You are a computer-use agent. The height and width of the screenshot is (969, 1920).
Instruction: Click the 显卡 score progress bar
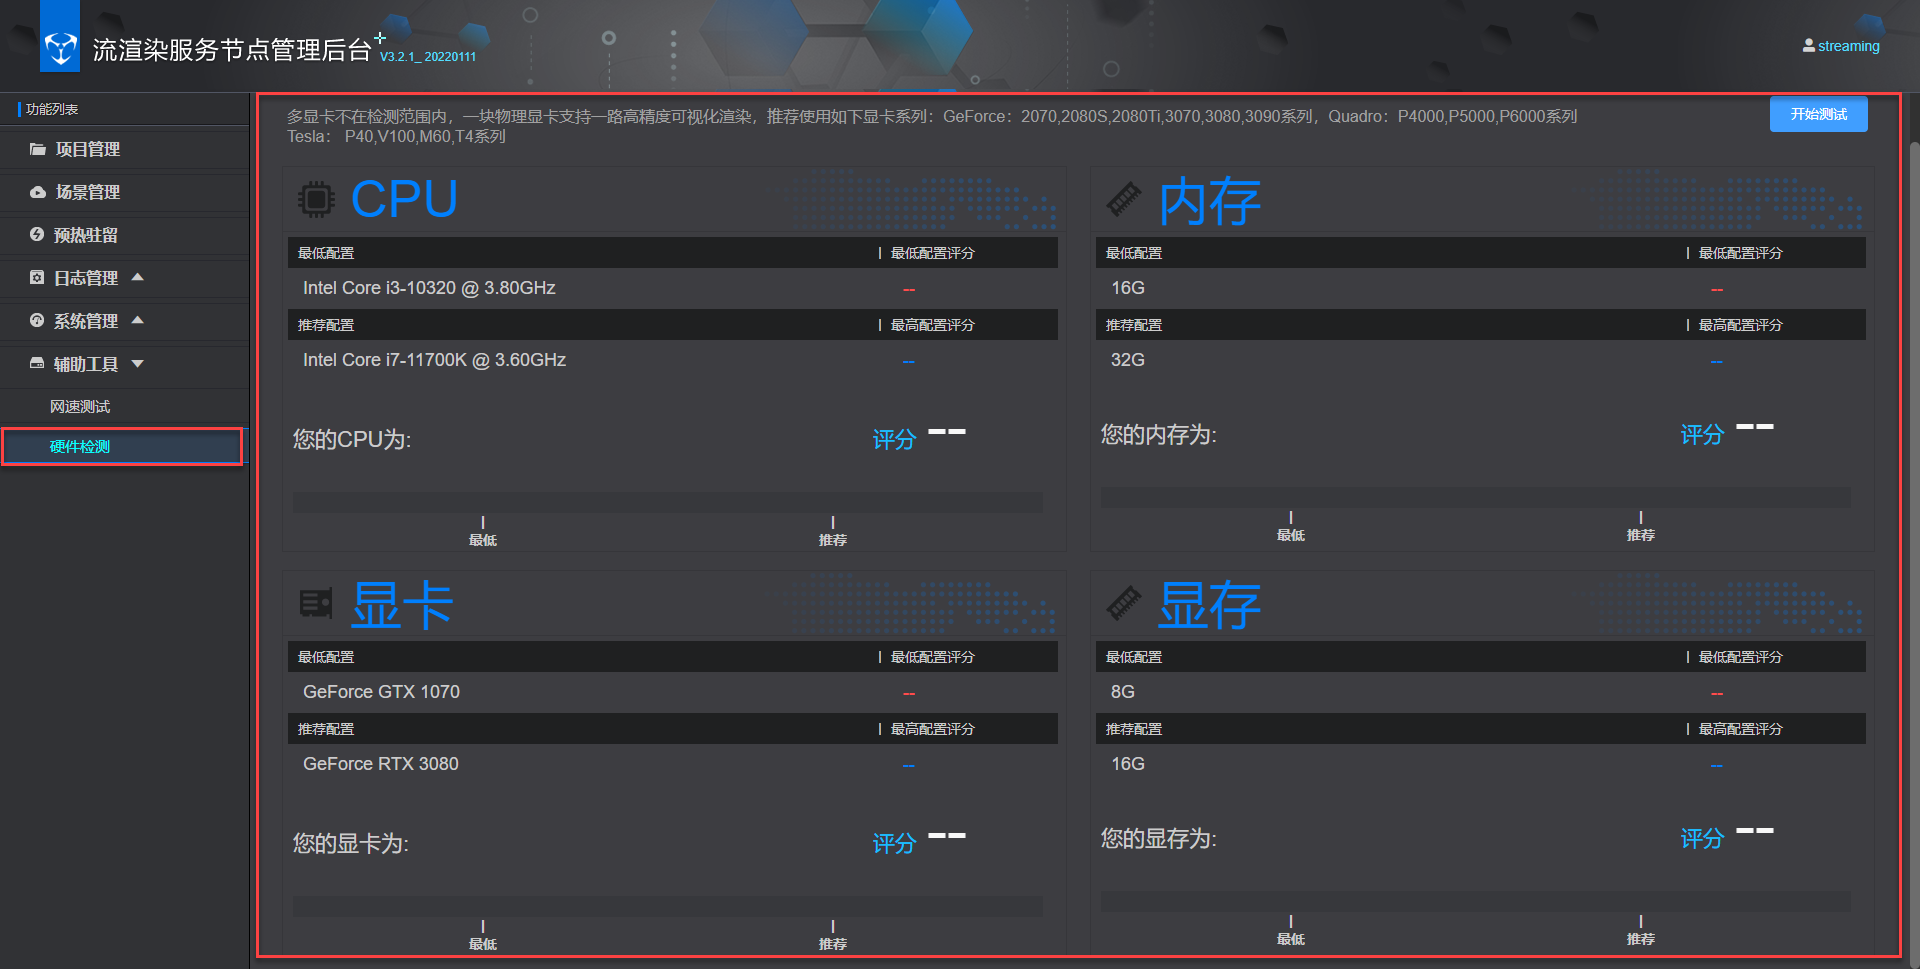tap(667, 906)
